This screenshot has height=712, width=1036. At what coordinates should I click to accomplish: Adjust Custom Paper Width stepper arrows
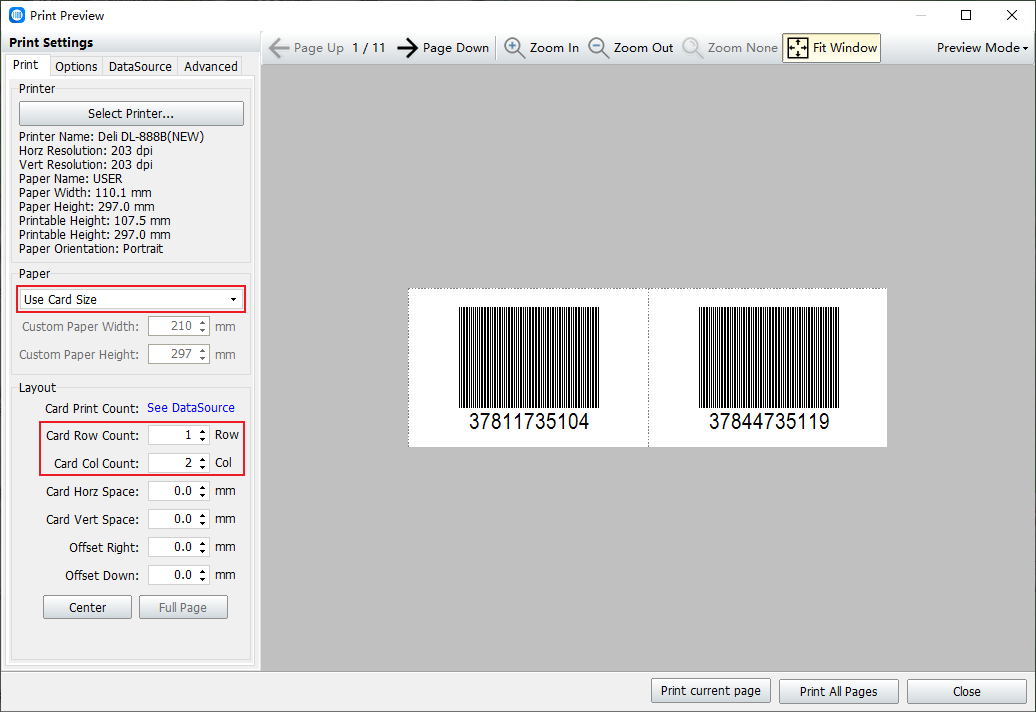(x=203, y=326)
